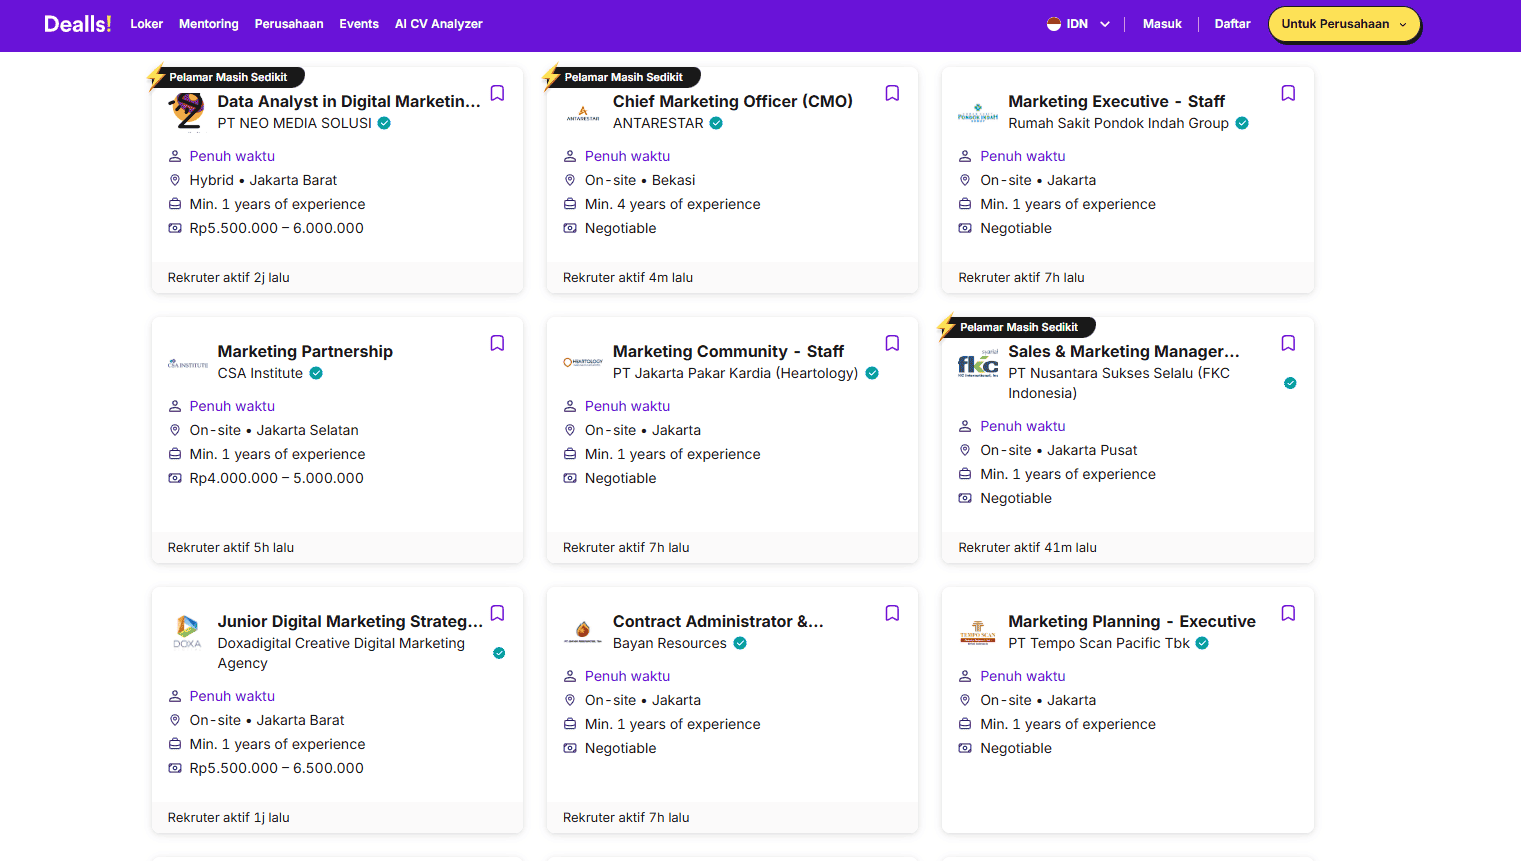Screen dimensions: 1521x861
Task: Click verified badge next to Bayan Resources
Action: 740,643
